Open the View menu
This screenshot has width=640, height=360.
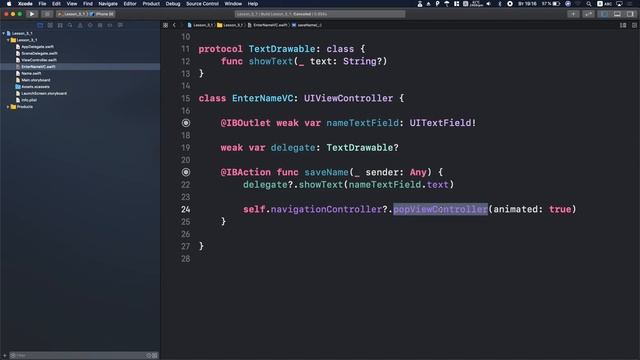[x=72, y=4]
